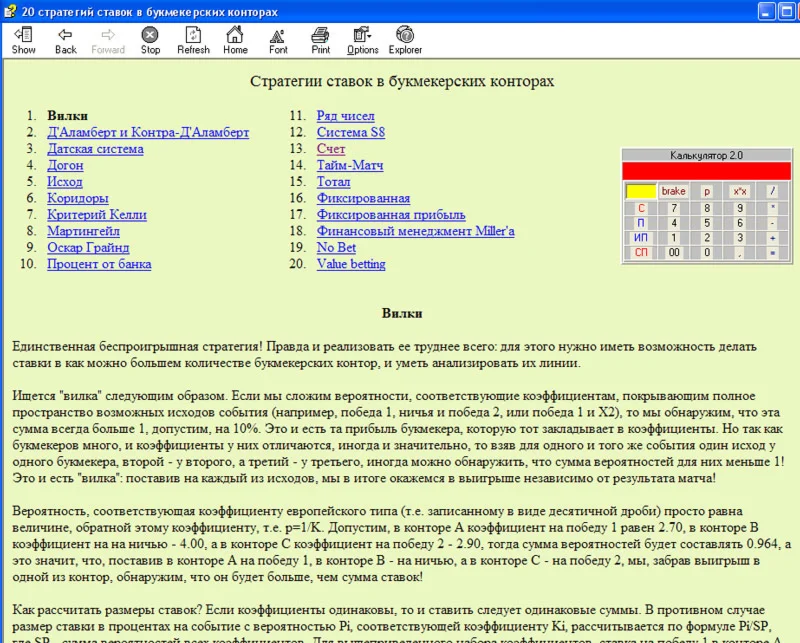Click the ИП calculator button
This screenshot has width=800, height=643.
641,238
